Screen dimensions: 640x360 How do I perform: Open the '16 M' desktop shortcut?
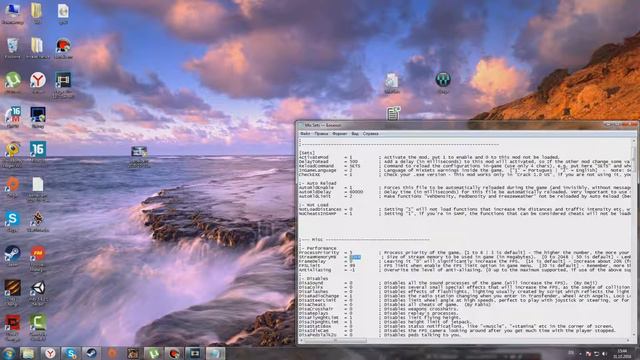click(x=13, y=116)
